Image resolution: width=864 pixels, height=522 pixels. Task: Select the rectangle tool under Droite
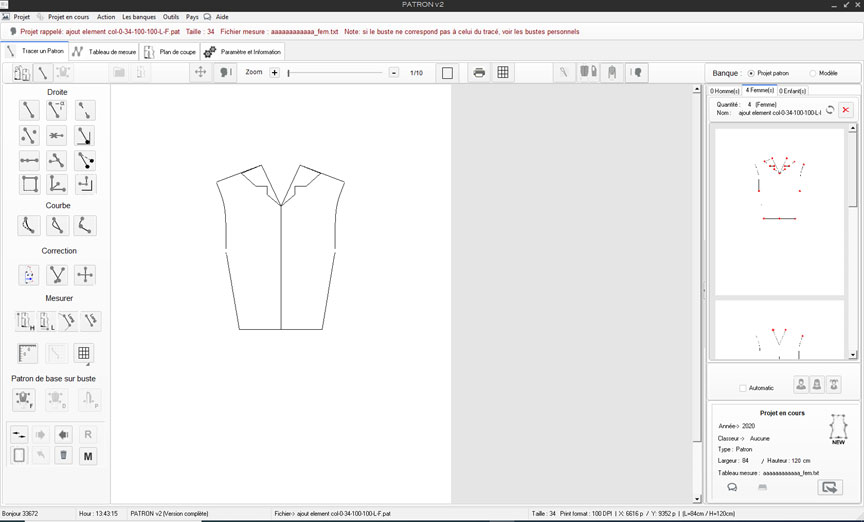tap(29, 184)
